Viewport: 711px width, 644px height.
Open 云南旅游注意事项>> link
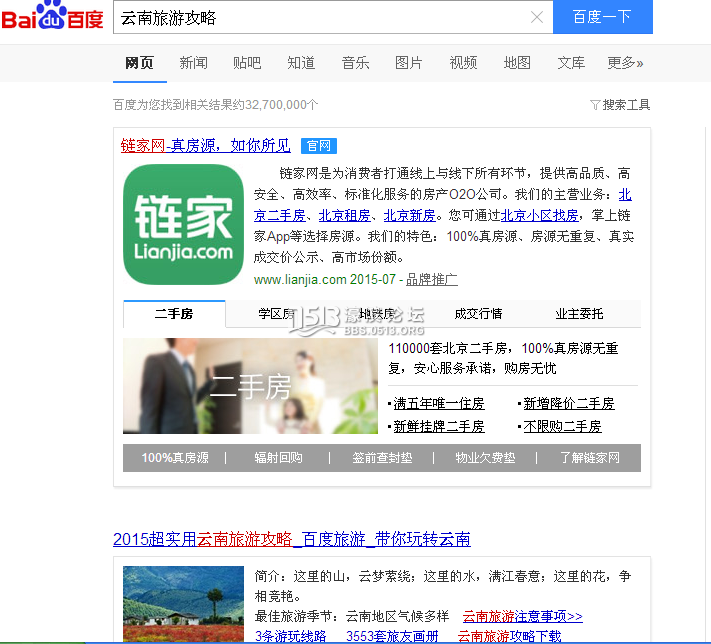click(522, 616)
